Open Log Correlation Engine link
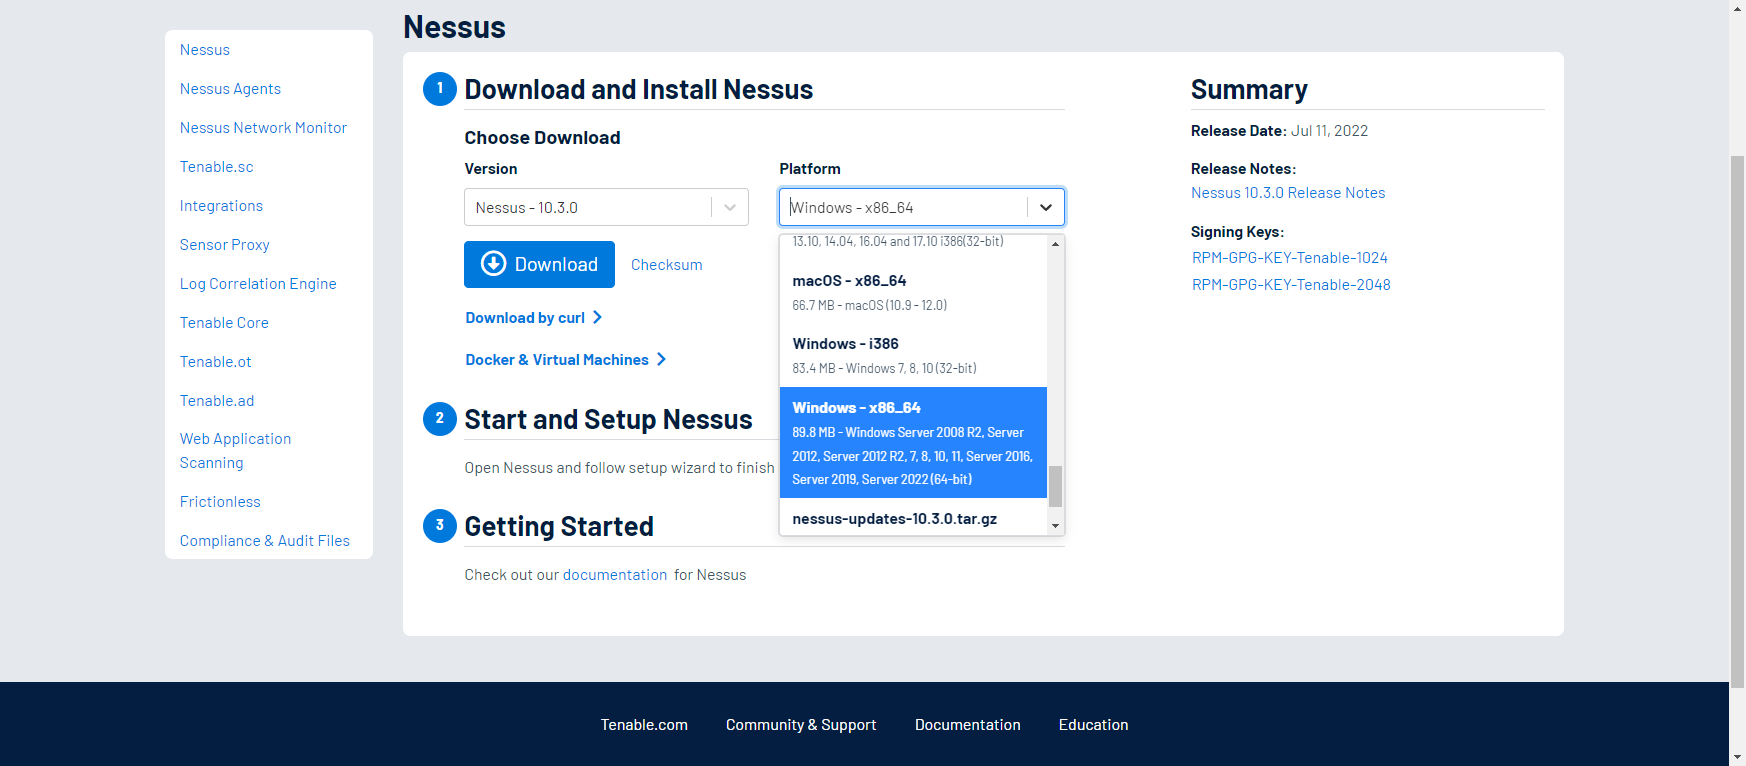Viewport: 1746px width, 766px height. pyautogui.click(x=258, y=284)
